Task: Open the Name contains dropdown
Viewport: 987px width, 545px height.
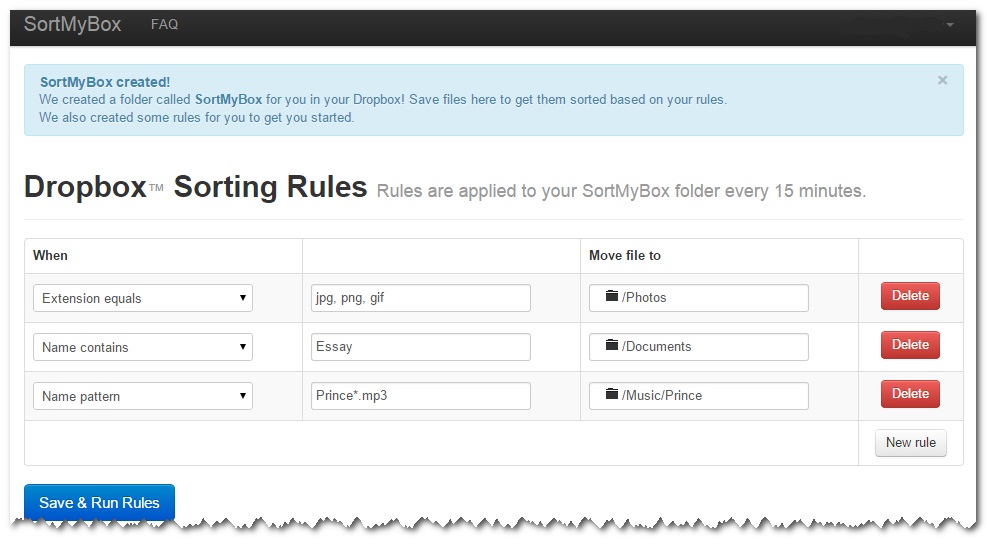Action: point(143,347)
